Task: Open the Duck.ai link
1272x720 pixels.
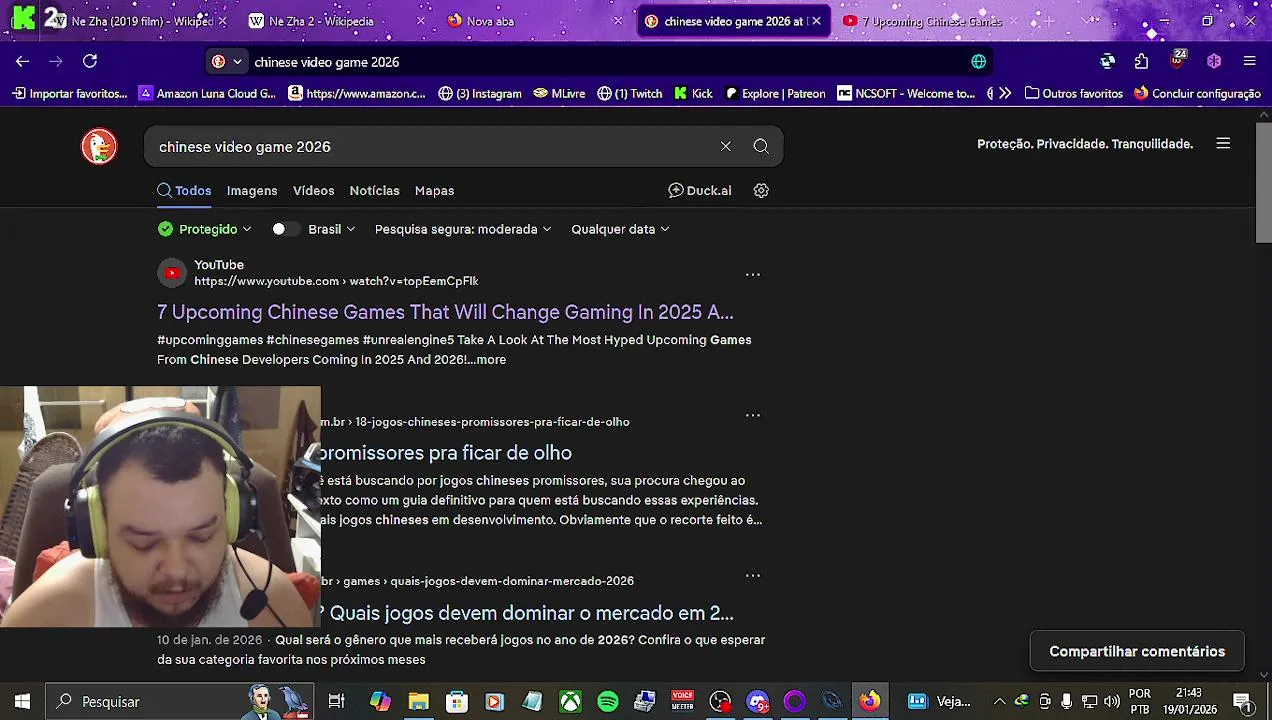Action: (x=700, y=190)
